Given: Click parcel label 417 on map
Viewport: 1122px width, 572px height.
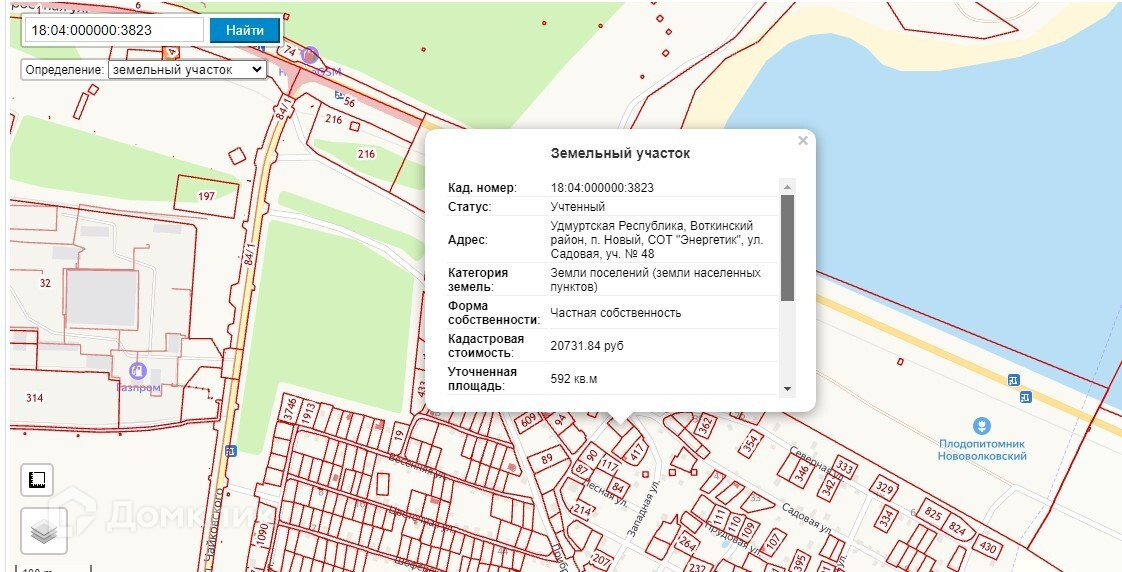Looking at the screenshot, I should click(x=636, y=452).
